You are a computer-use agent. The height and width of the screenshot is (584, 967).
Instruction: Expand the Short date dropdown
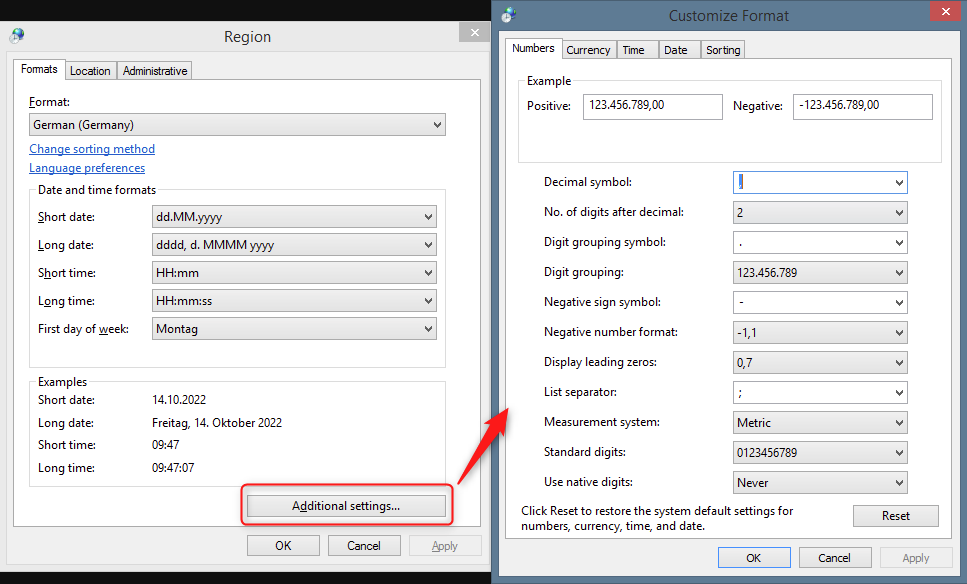[x=294, y=216]
